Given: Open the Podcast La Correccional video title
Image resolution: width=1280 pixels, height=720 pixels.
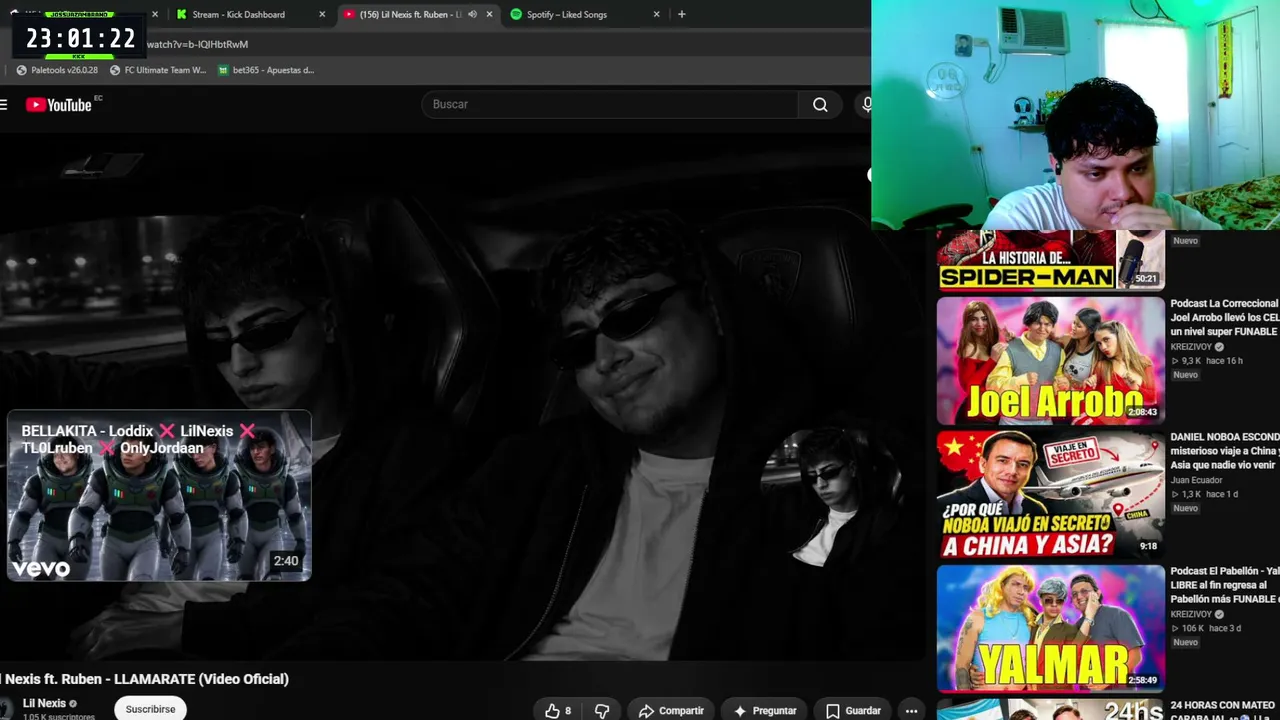Looking at the screenshot, I should [x=1225, y=317].
